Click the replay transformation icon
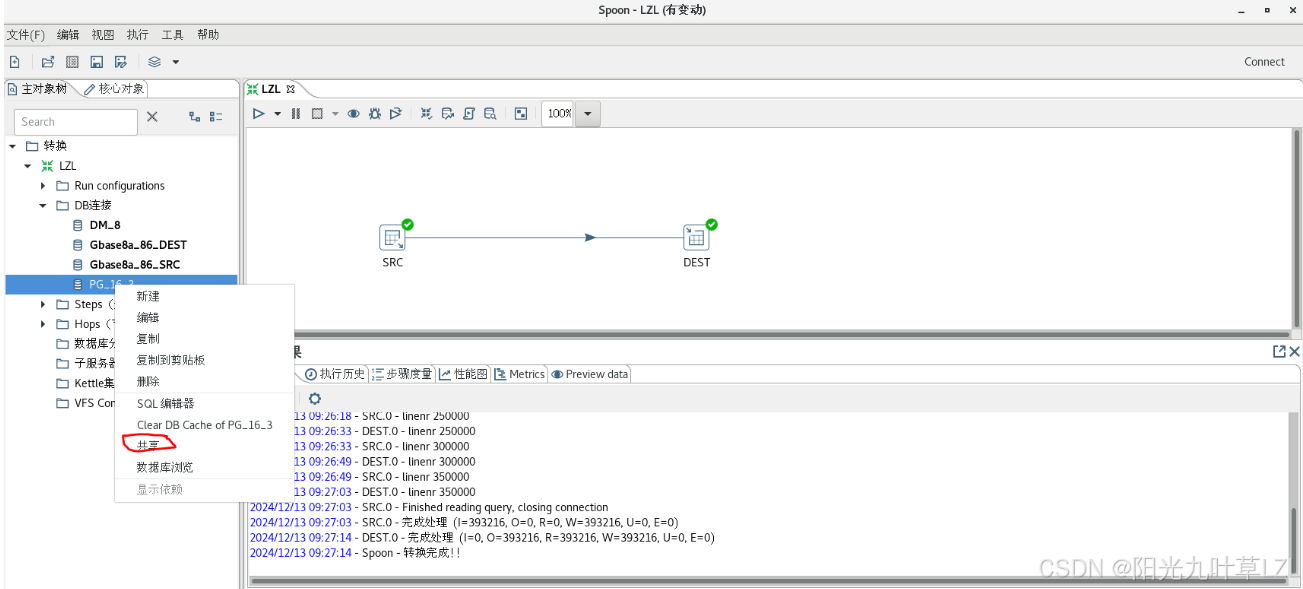This screenshot has width=1303, height=589. (396, 114)
